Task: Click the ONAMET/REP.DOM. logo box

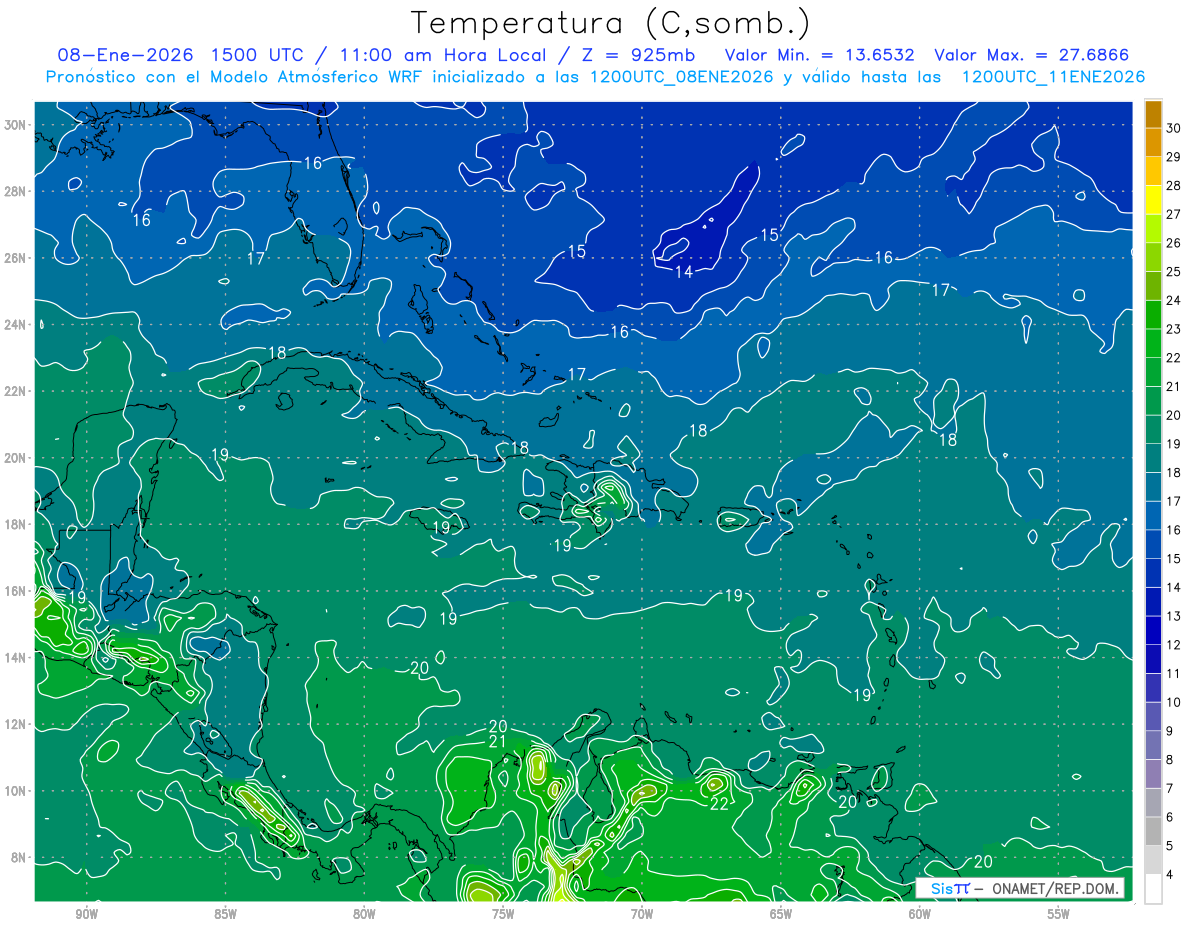Action: tap(1020, 888)
